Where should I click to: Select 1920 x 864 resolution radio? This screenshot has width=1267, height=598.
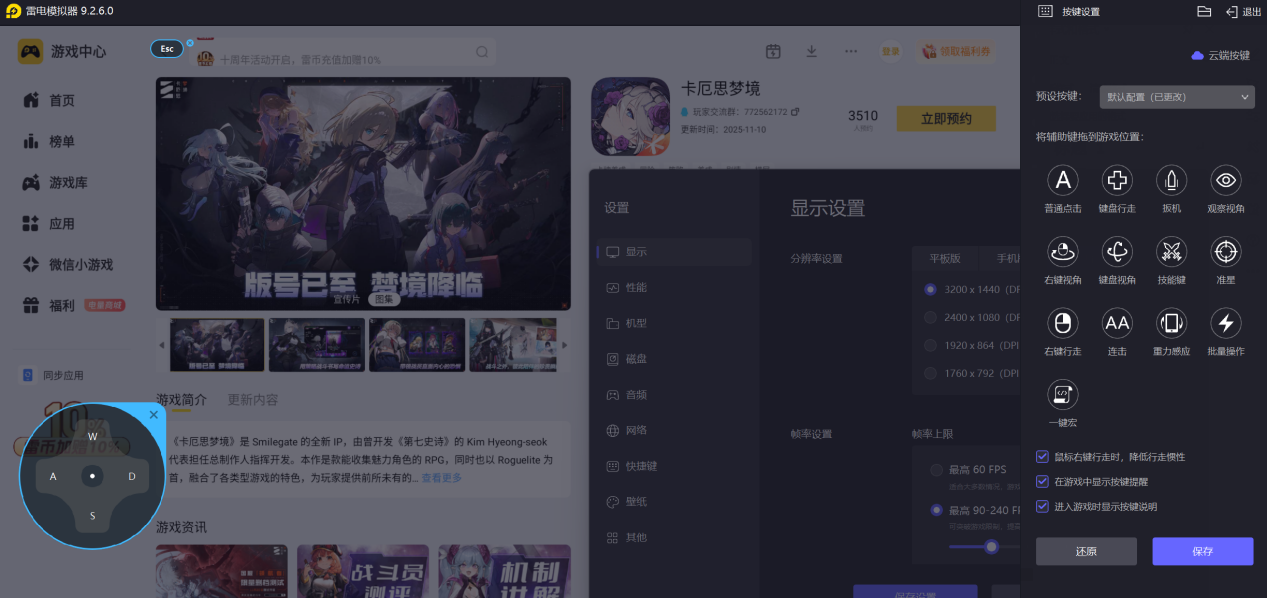click(x=931, y=345)
